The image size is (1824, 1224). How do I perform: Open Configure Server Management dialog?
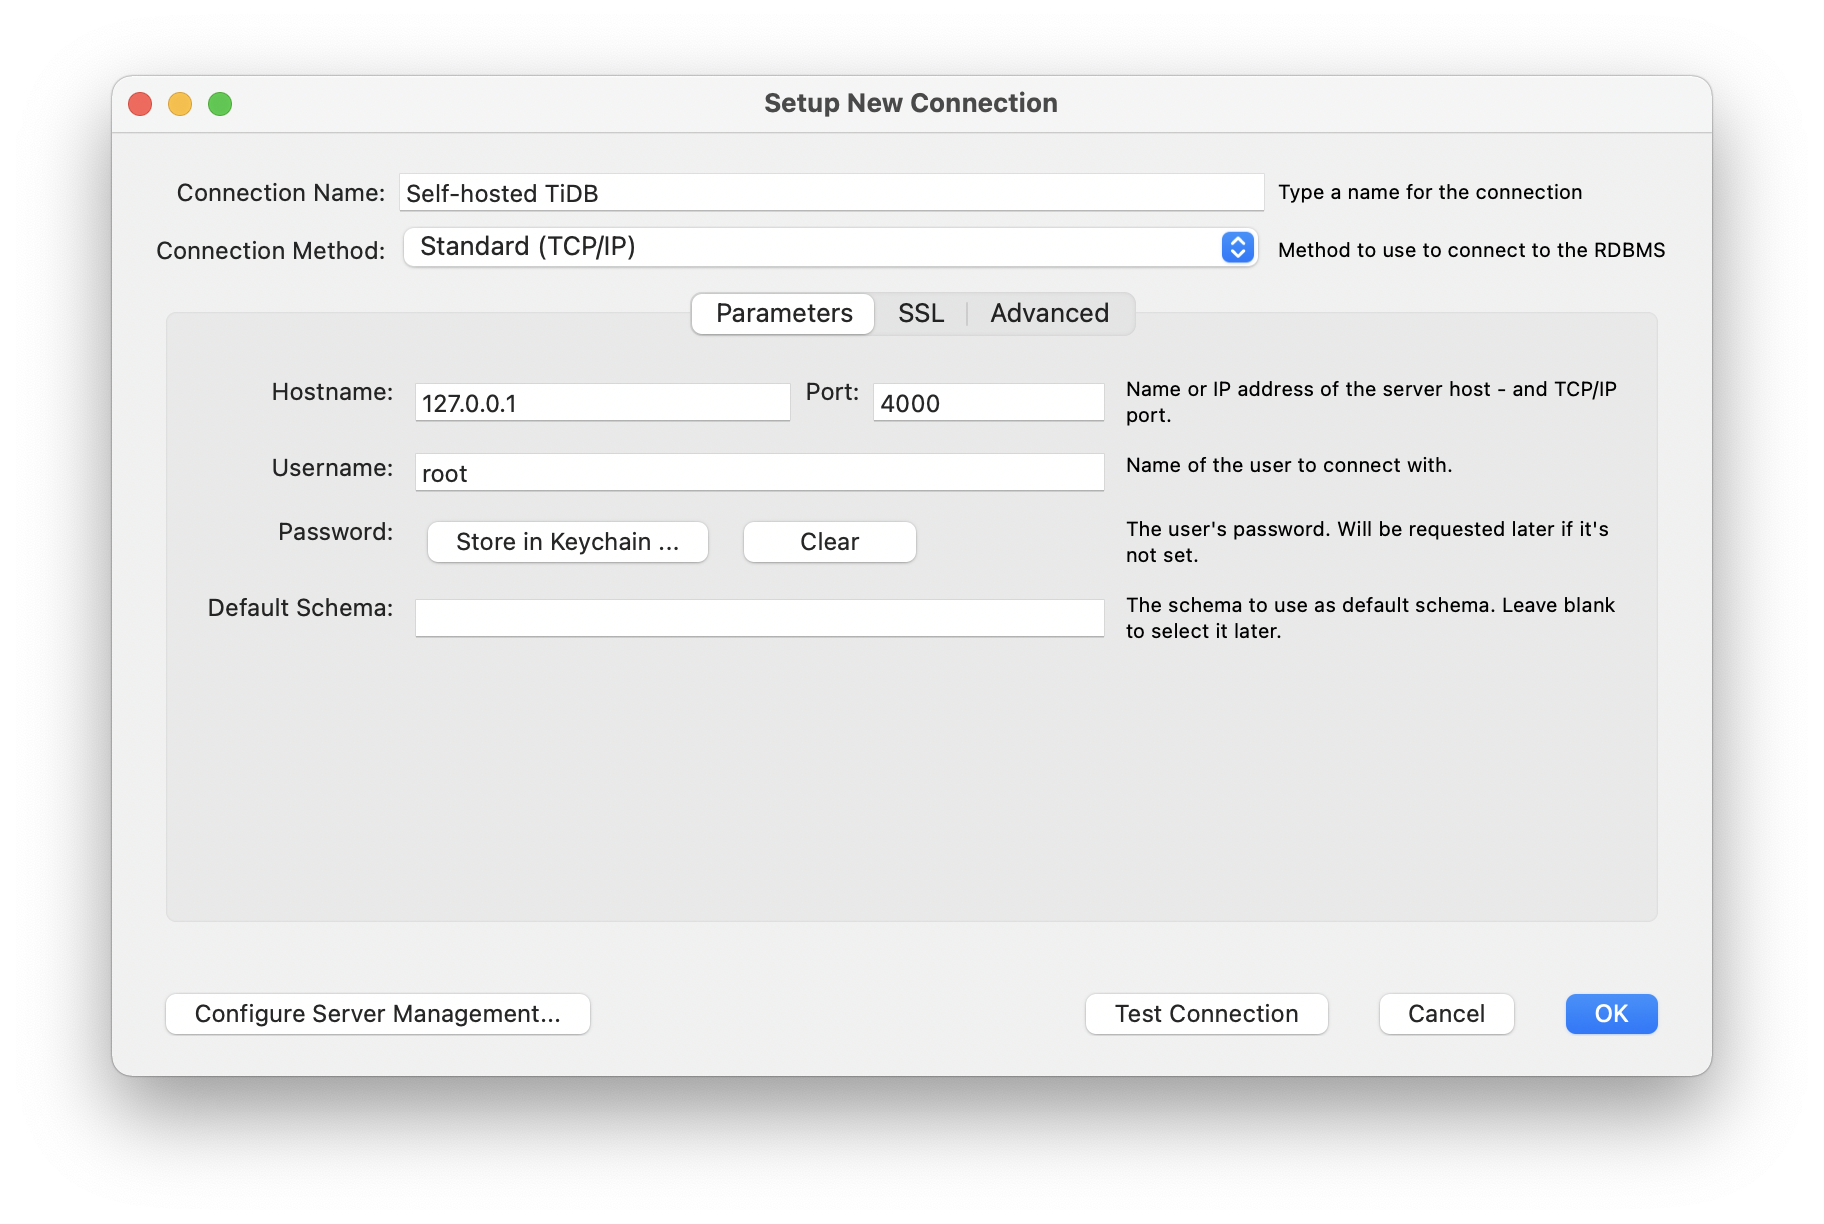[377, 1013]
